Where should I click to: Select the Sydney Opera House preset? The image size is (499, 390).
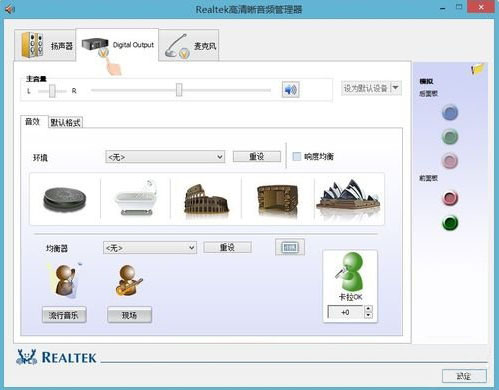(x=348, y=197)
